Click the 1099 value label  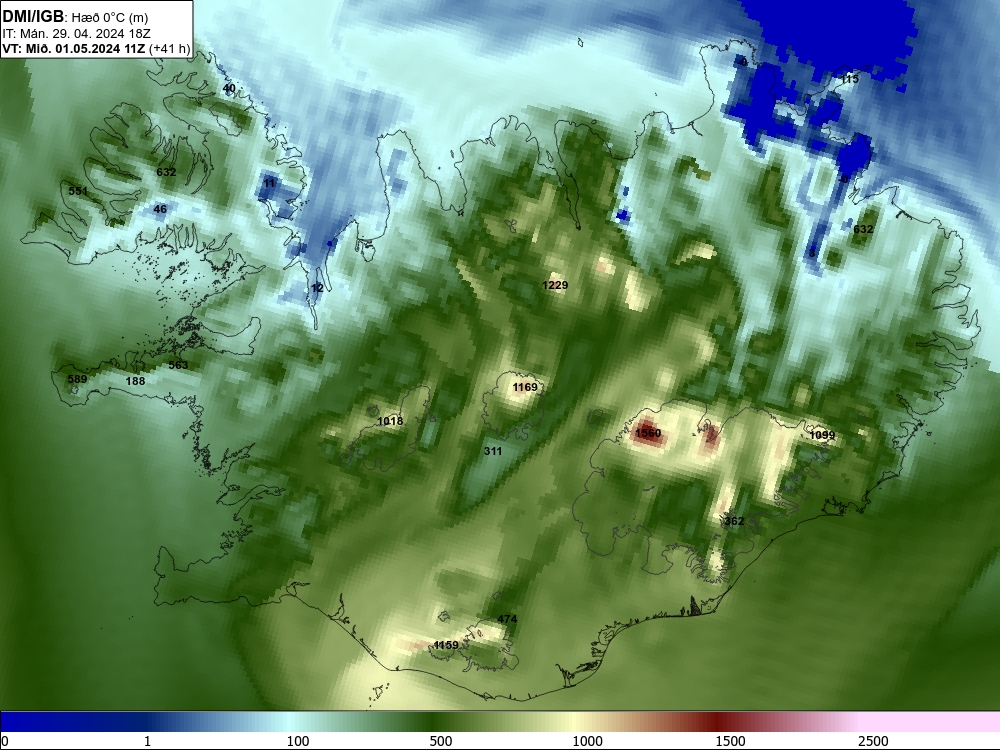tap(822, 435)
